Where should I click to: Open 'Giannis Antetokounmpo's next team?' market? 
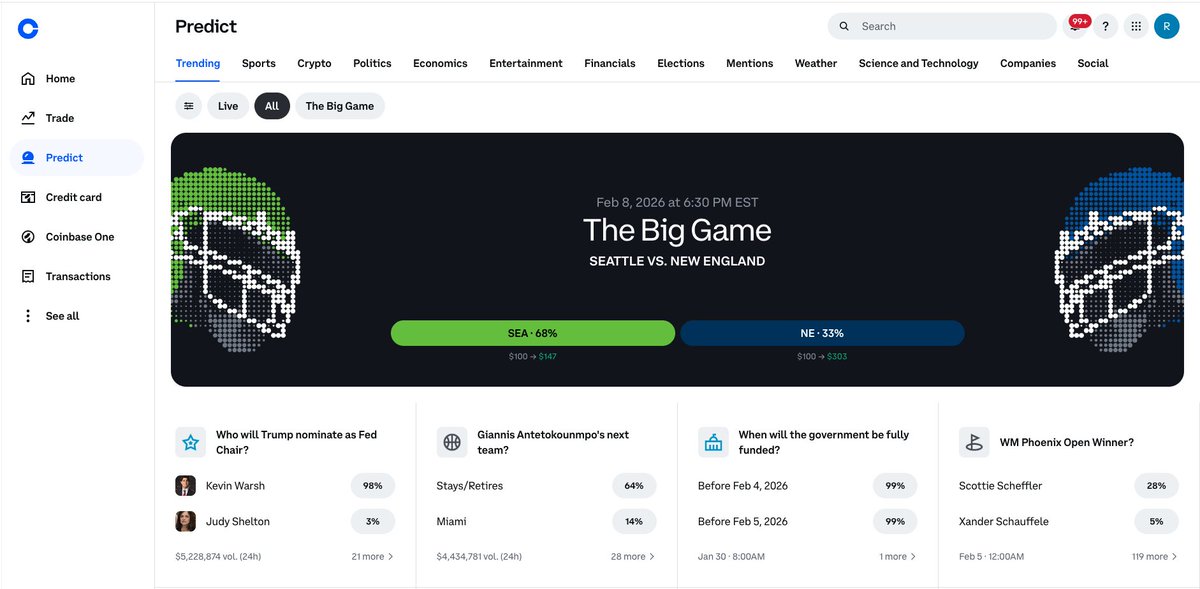[553, 442]
